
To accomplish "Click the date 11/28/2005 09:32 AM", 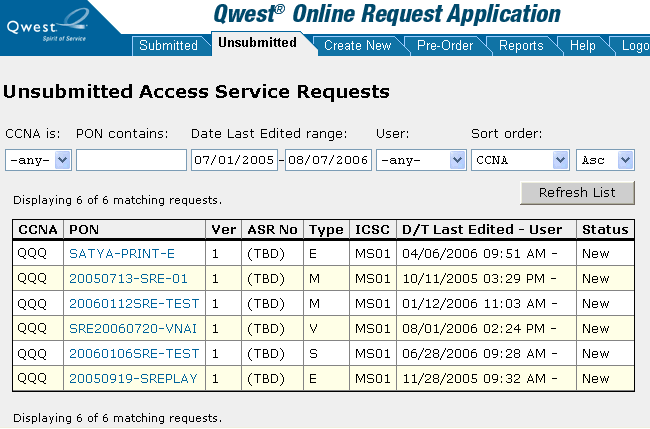I will (x=474, y=378).
